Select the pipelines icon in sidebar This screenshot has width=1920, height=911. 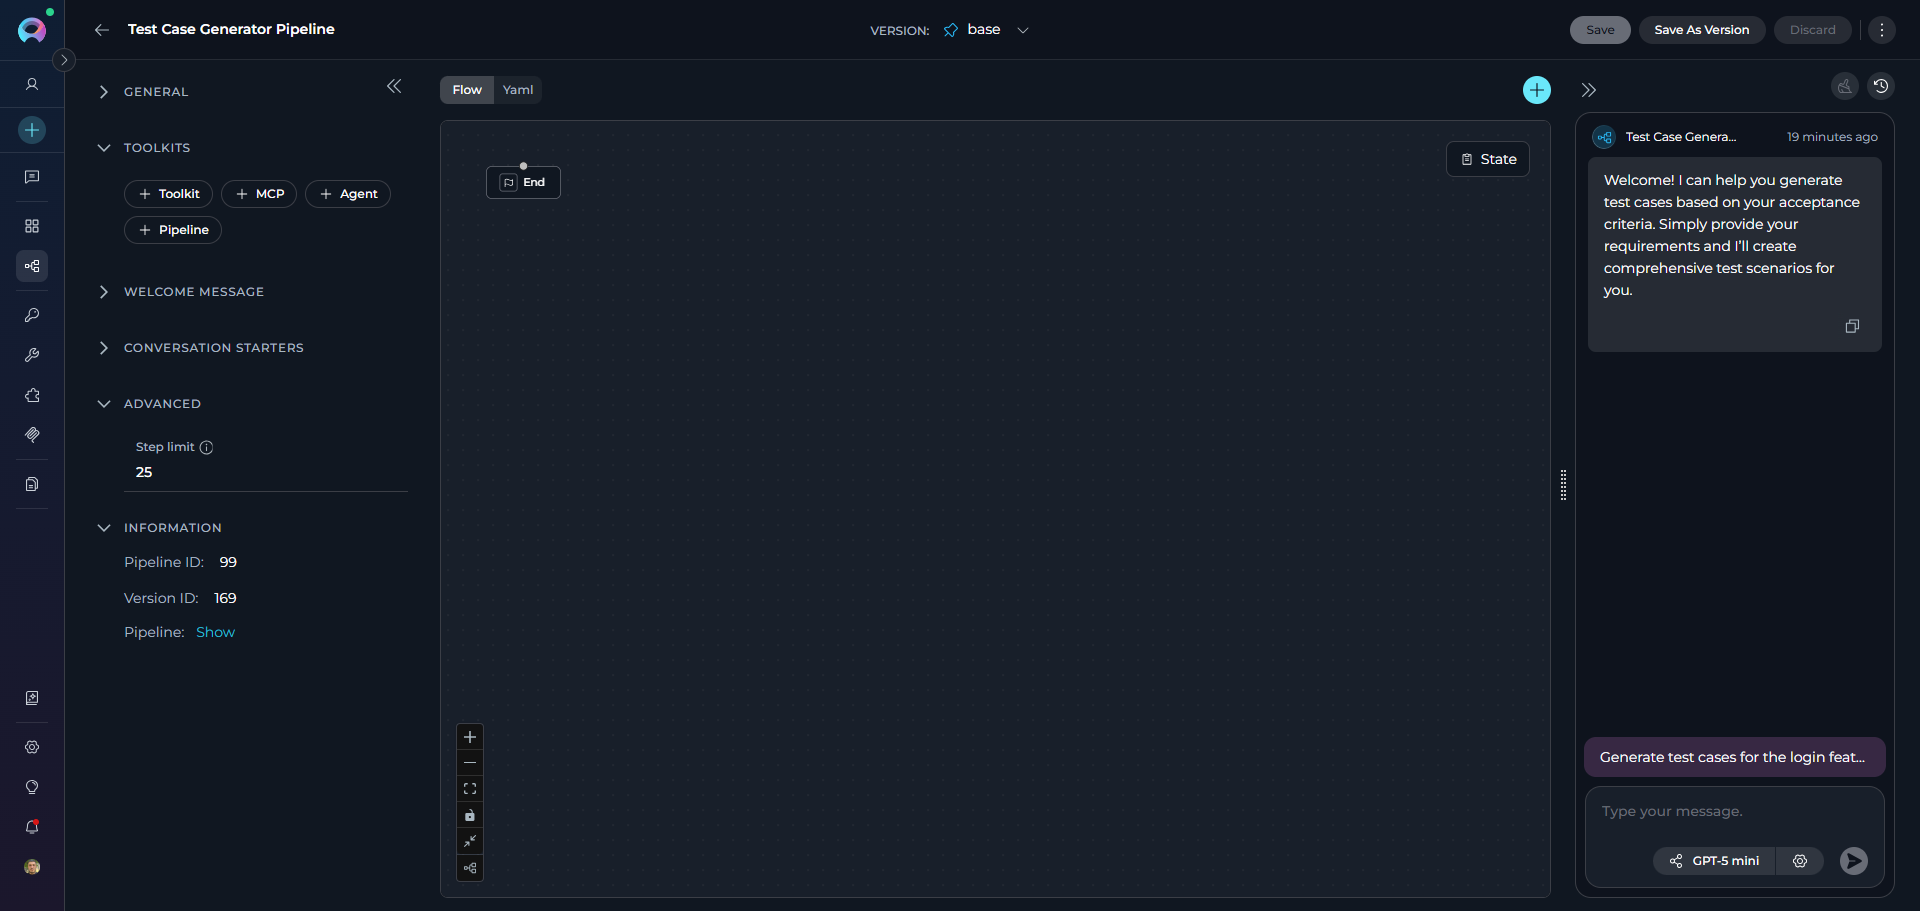32,266
